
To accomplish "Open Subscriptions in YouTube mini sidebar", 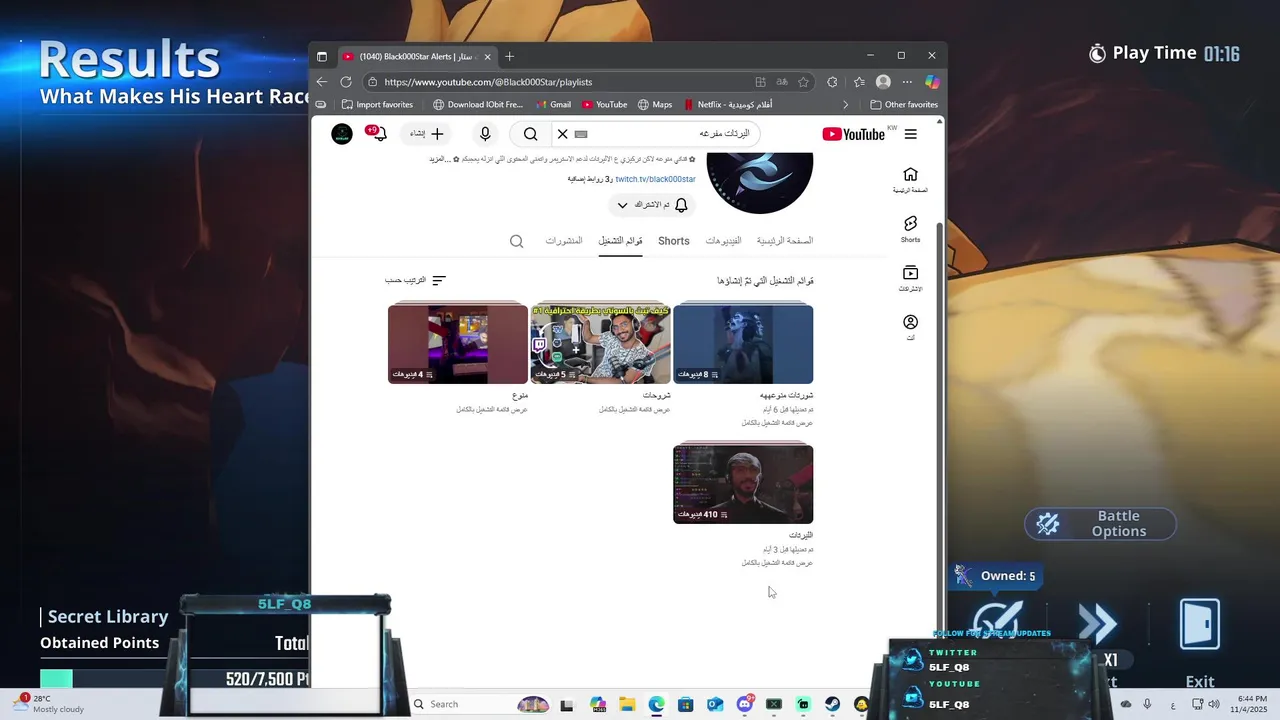I will coord(910,278).
